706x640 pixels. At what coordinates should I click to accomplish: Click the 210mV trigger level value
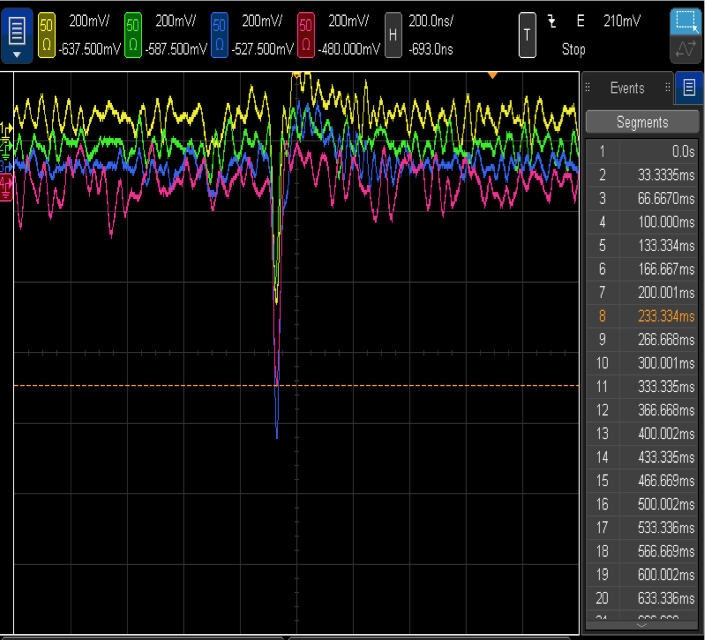tap(623, 21)
